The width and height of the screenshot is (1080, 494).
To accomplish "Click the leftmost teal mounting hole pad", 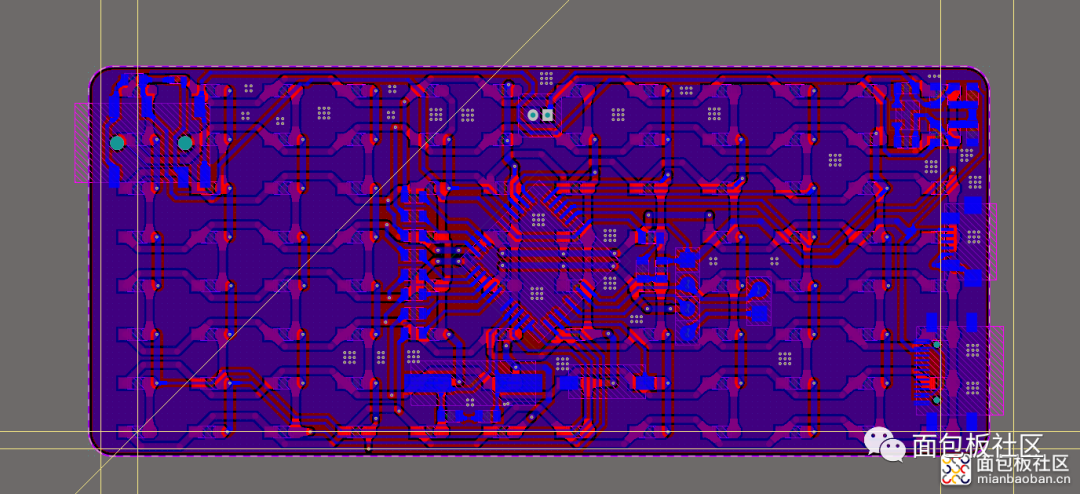I will (117, 143).
